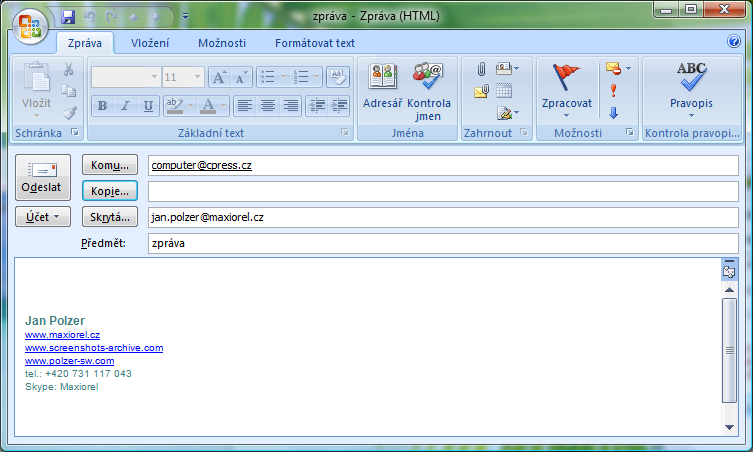Center the paragraph text

[267, 106]
